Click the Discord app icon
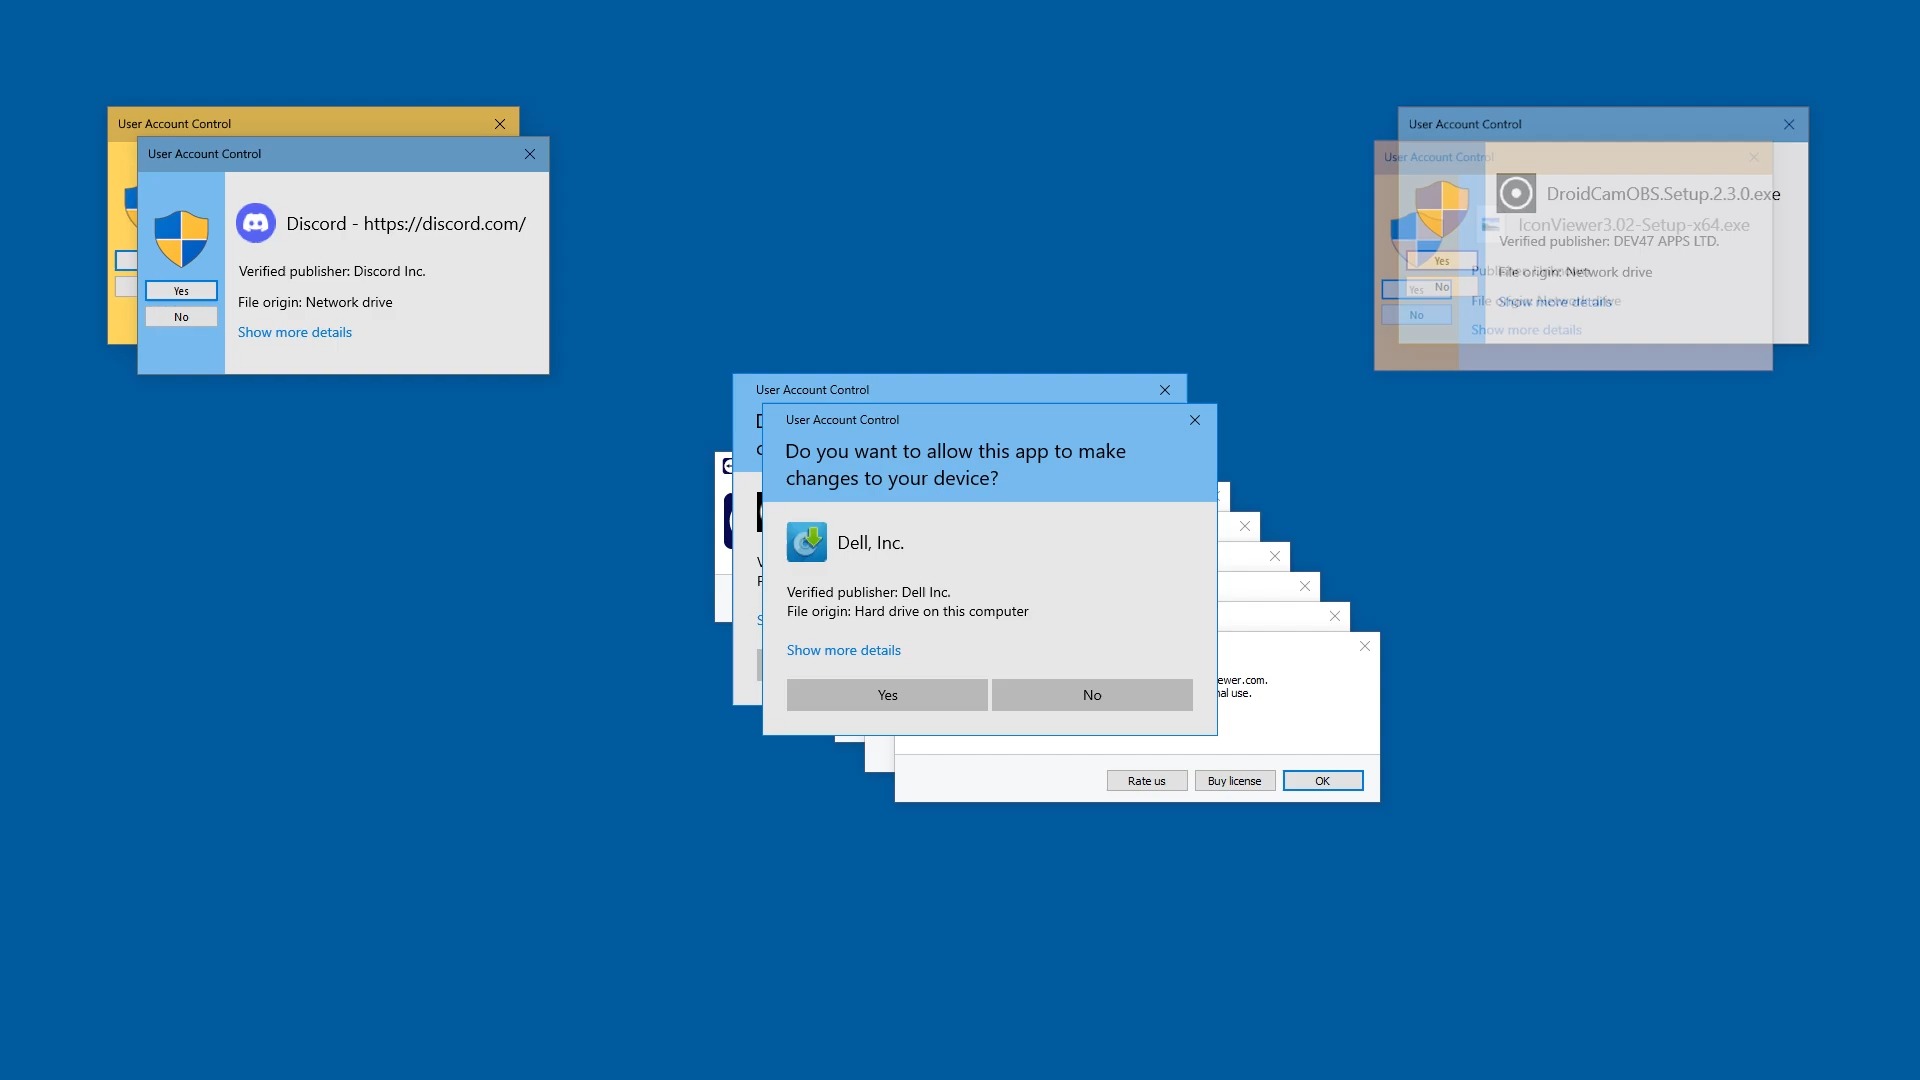 click(256, 223)
